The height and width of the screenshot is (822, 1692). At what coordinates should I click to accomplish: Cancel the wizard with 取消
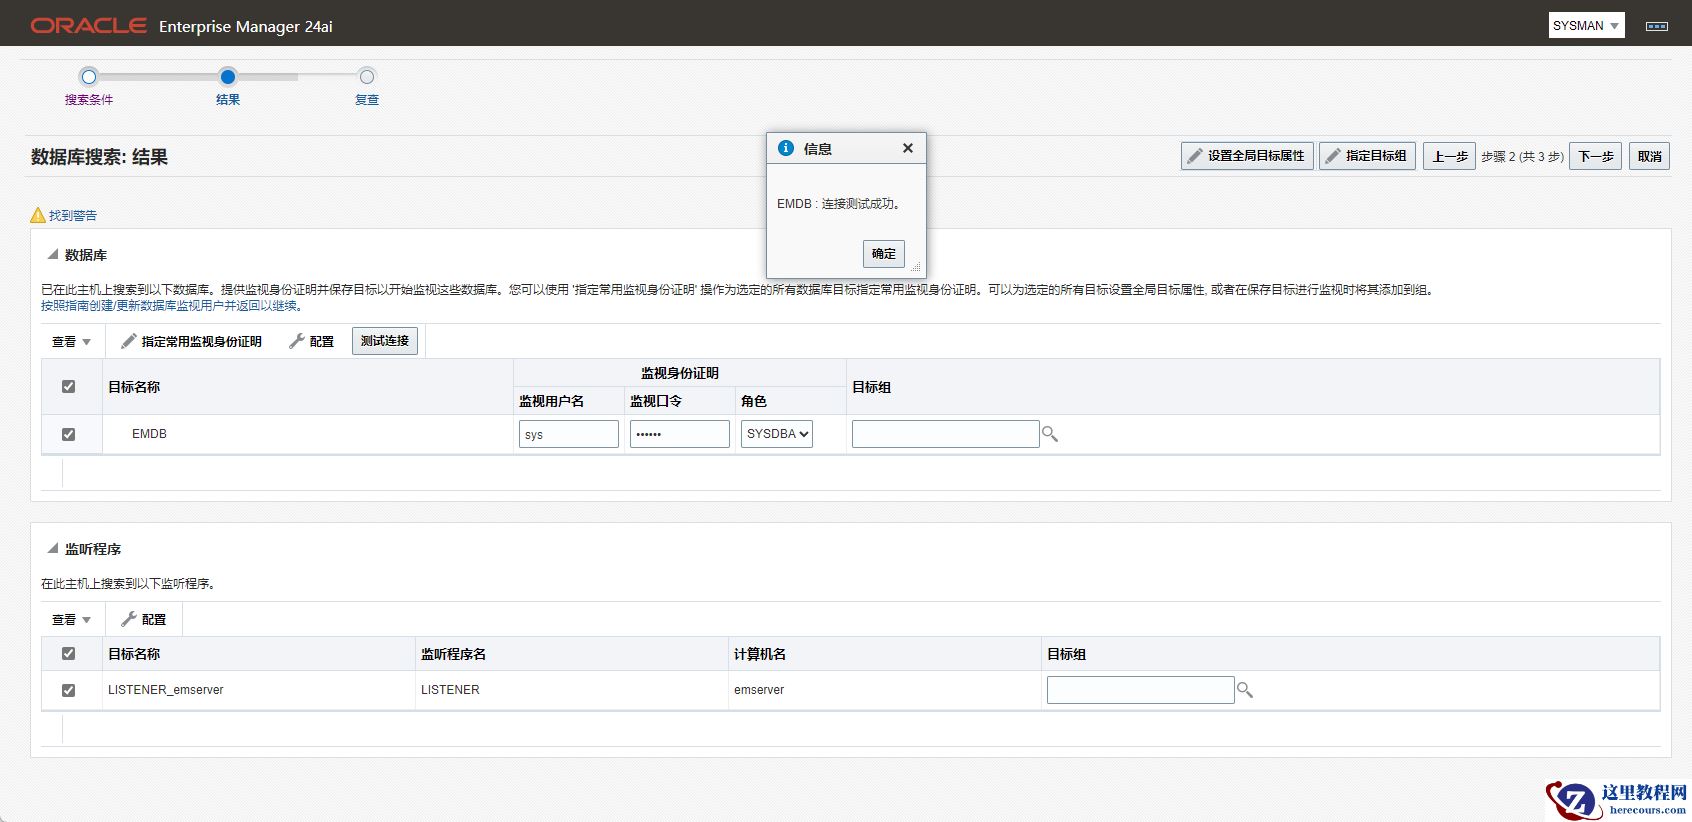1649,156
